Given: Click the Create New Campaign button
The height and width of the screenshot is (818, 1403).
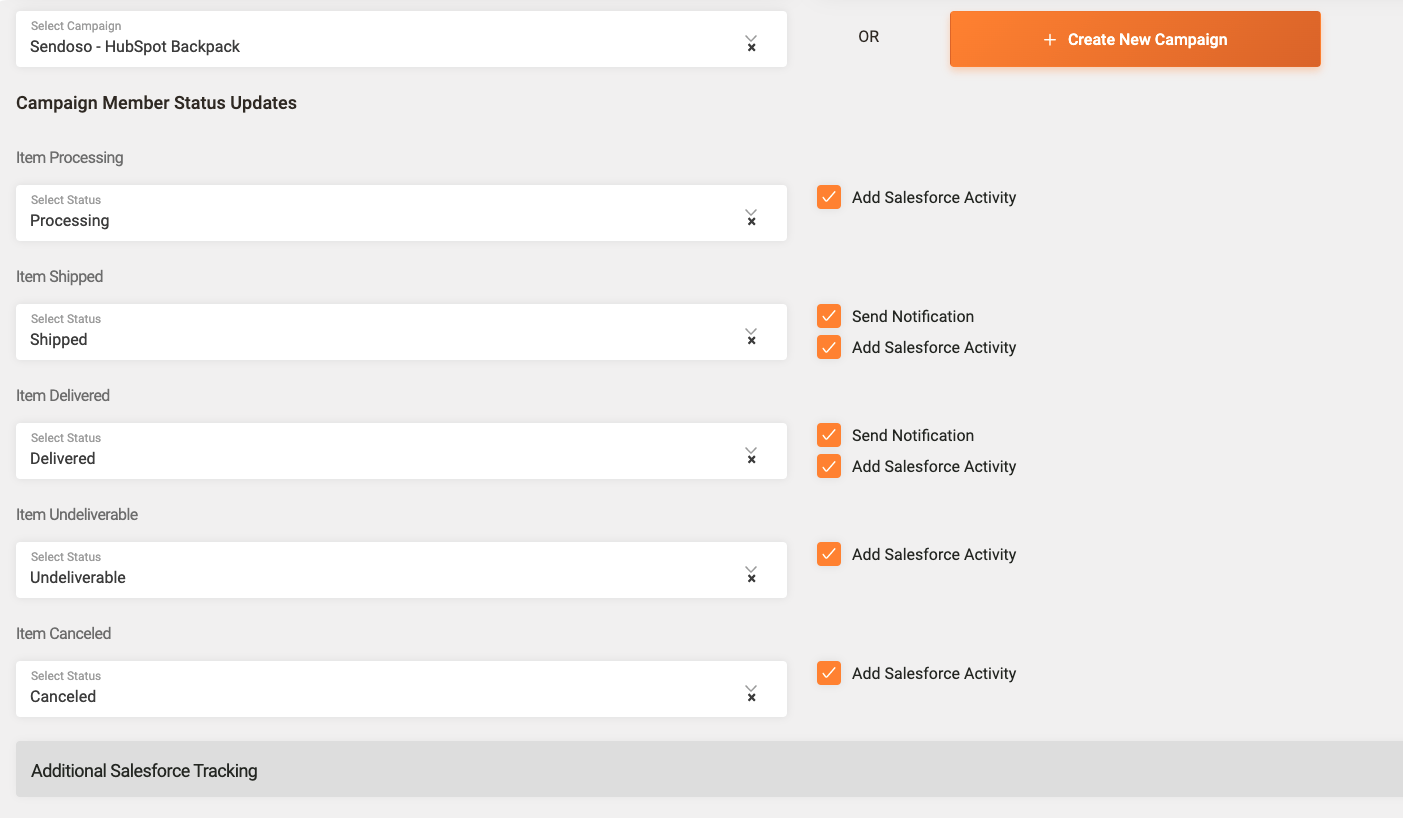Looking at the screenshot, I should pyautogui.click(x=1135, y=40).
